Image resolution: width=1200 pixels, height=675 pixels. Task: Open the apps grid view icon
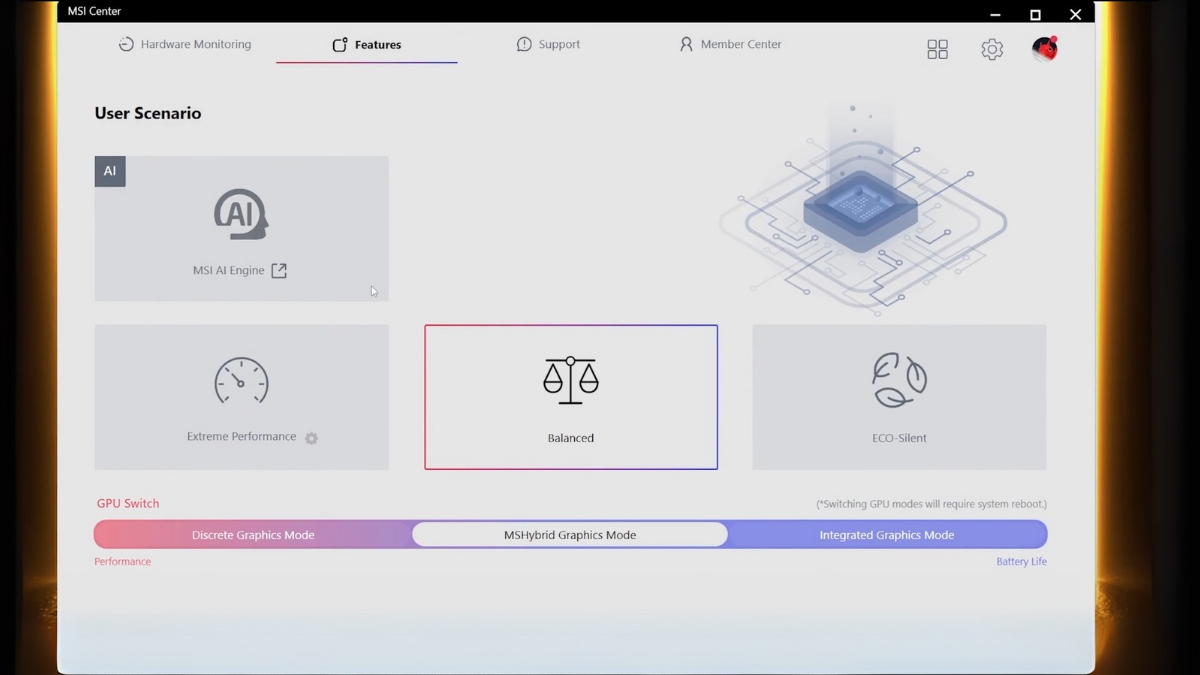coord(937,50)
